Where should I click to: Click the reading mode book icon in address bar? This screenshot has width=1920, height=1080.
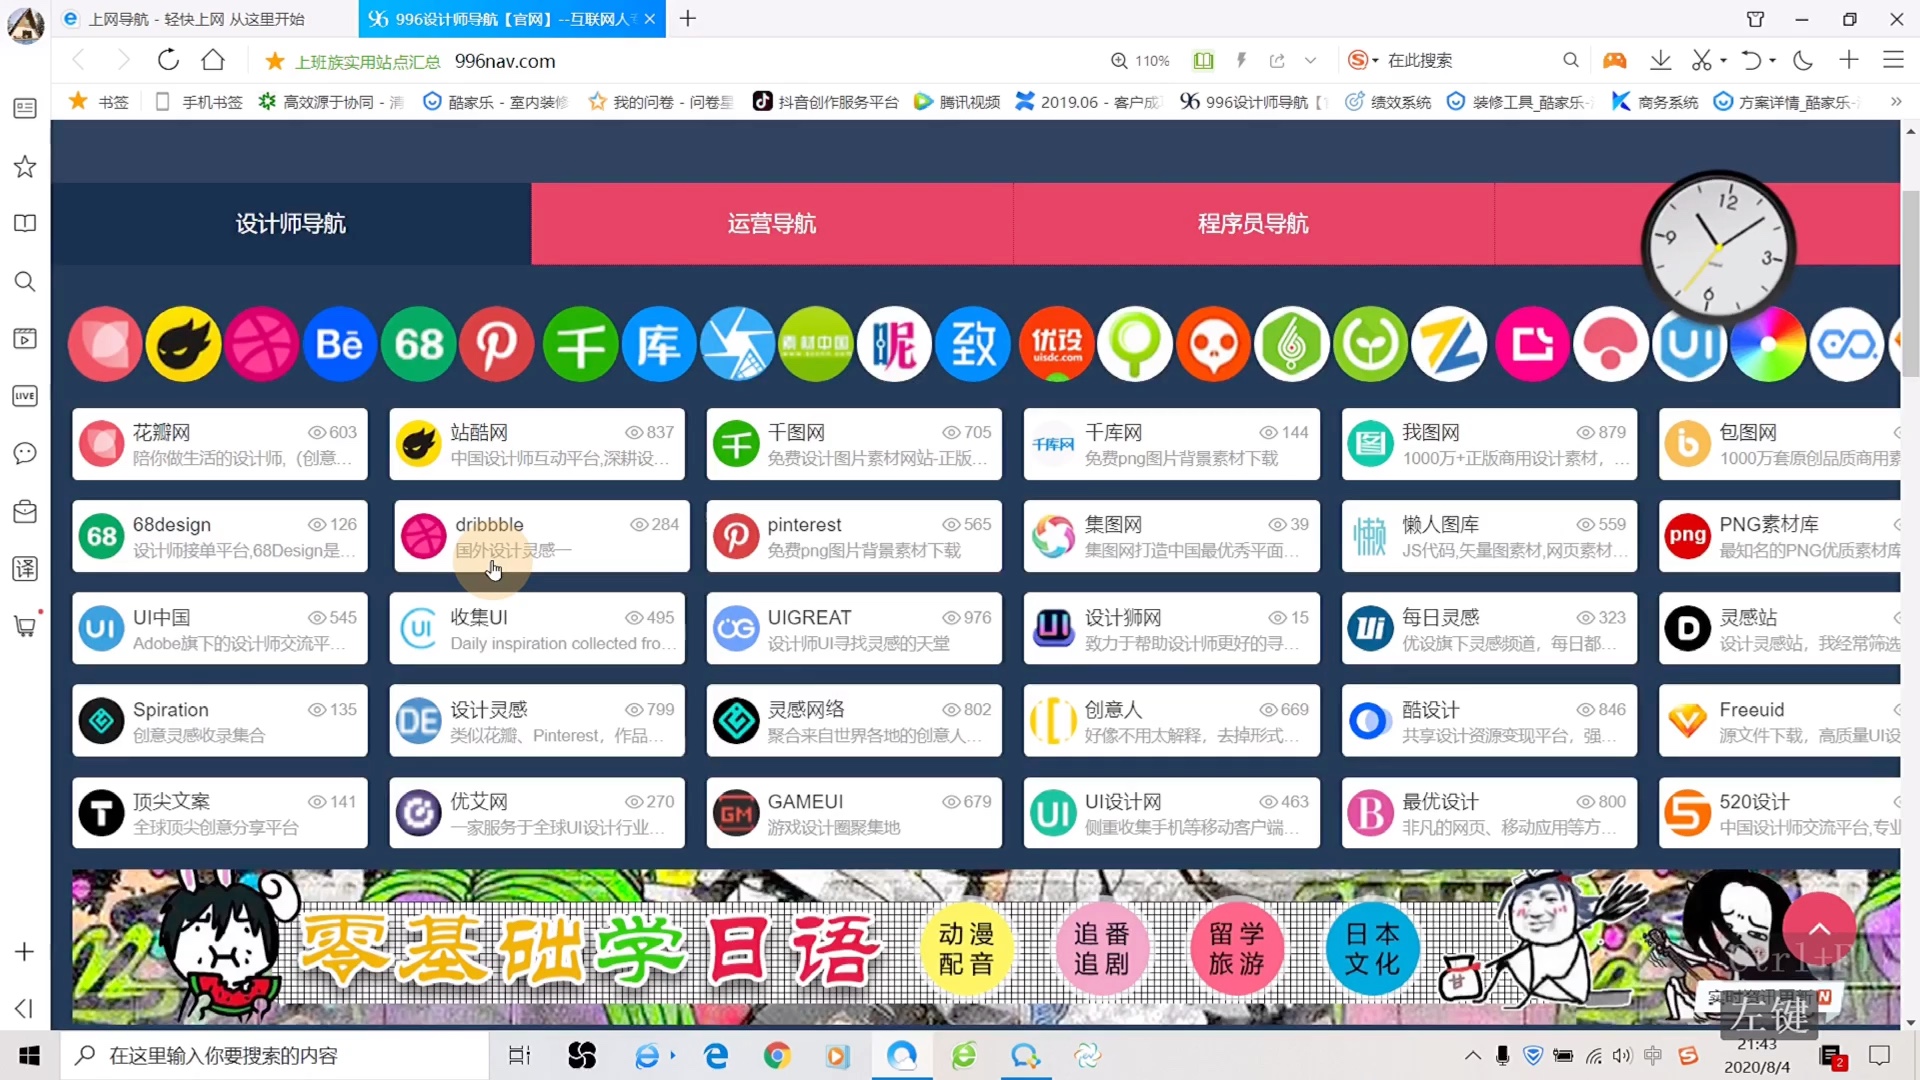1203,60
